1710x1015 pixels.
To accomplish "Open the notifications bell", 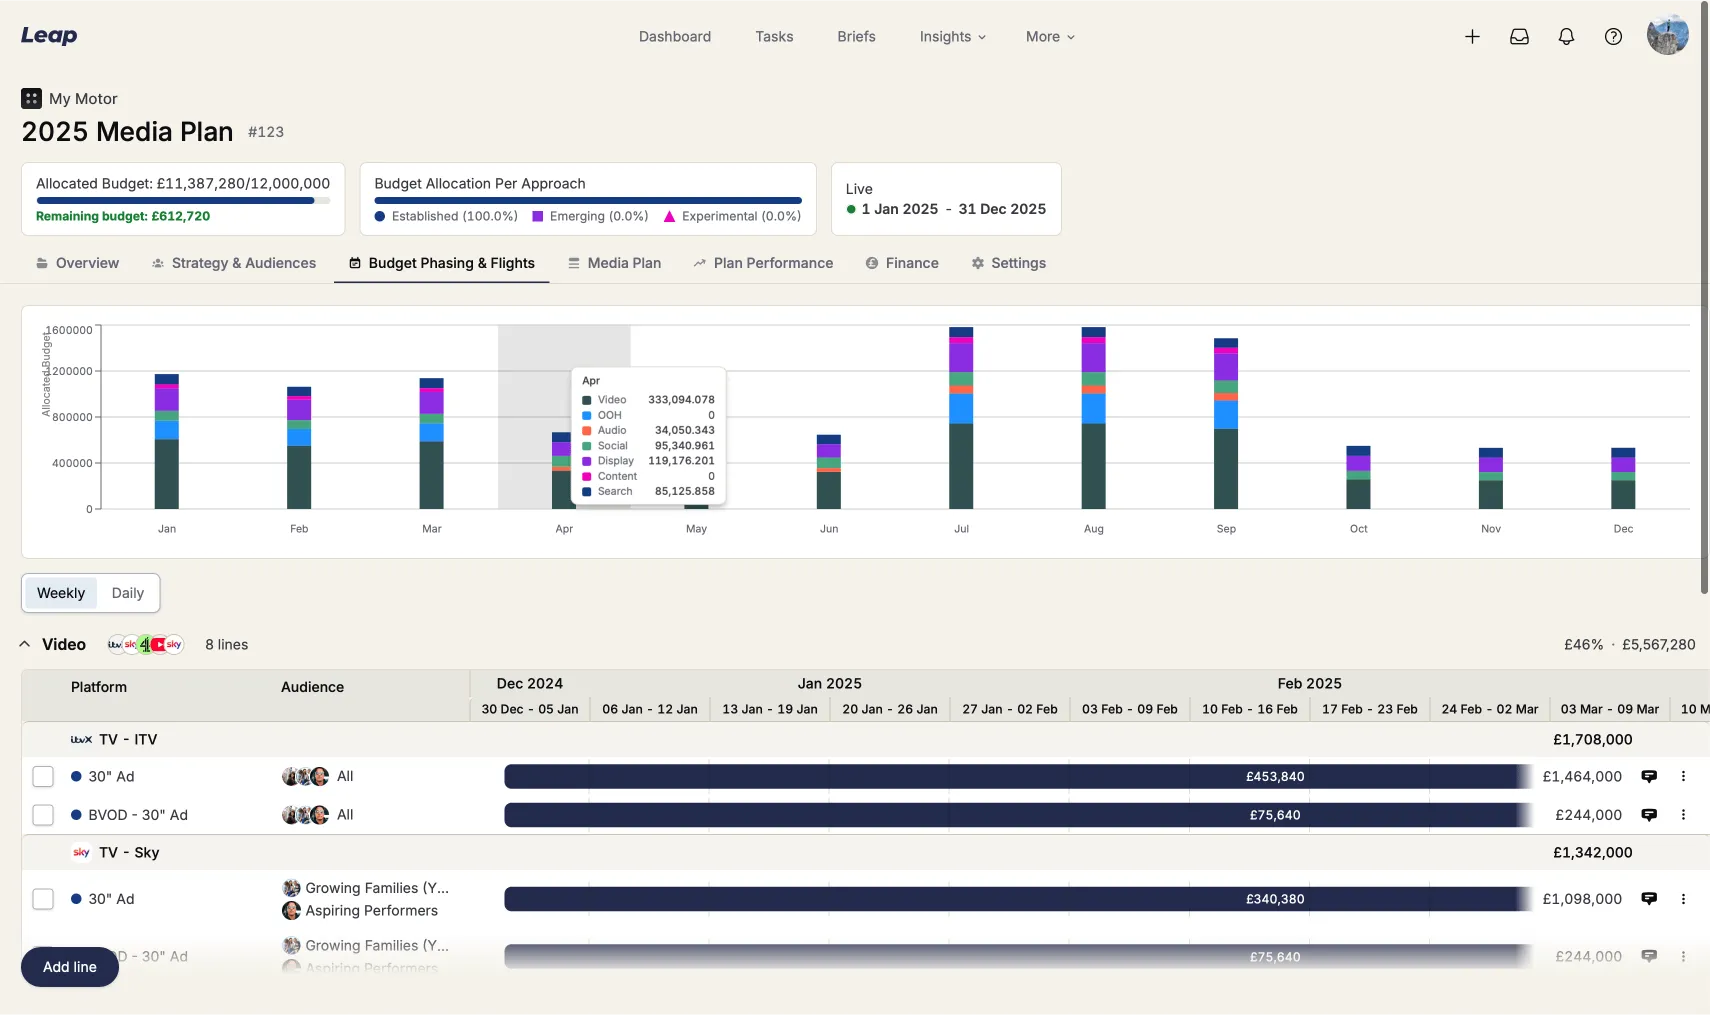I will click(1566, 37).
